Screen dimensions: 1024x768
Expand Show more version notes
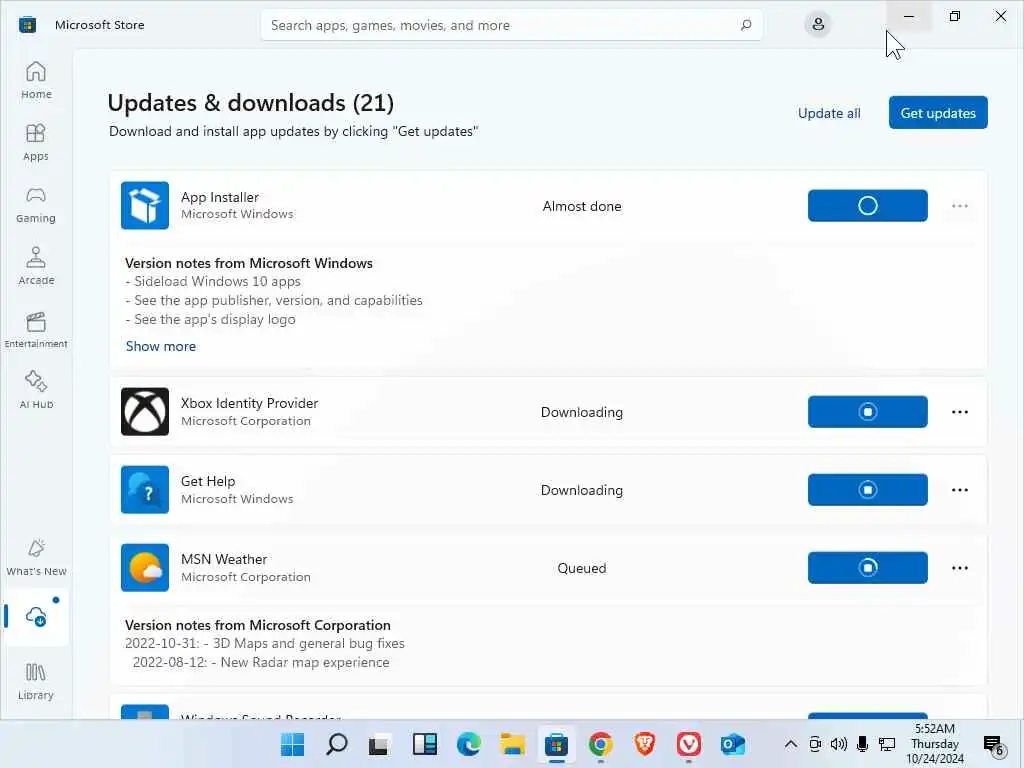tap(161, 346)
